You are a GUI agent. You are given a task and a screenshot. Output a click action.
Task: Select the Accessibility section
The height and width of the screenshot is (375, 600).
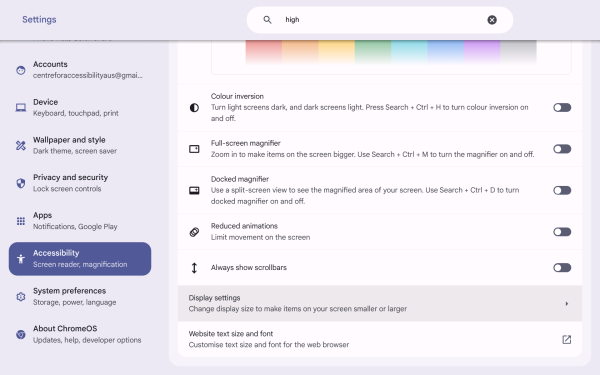coord(80,259)
